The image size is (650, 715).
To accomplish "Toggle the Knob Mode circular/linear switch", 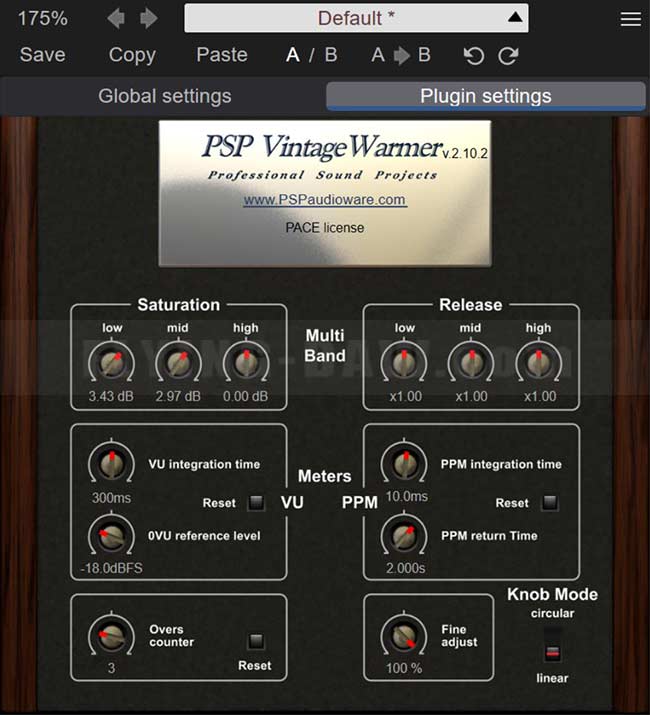I will click(552, 645).
